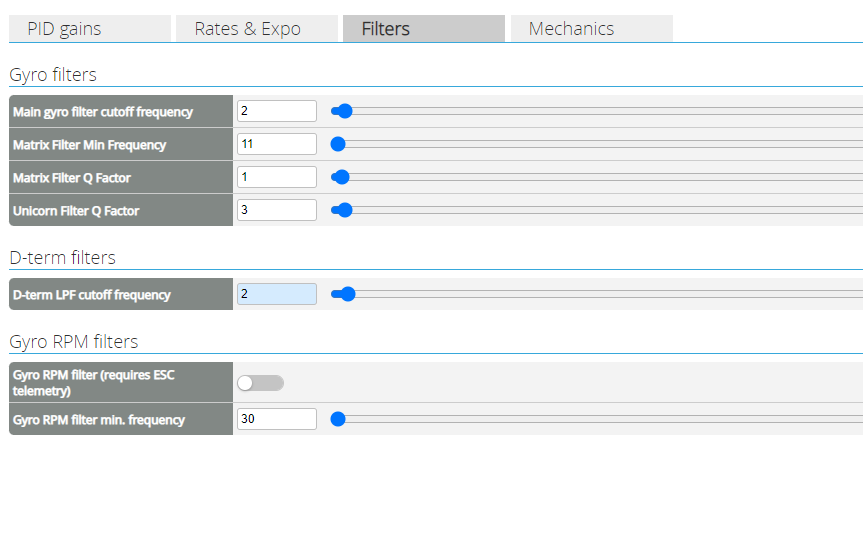Click the Gyro RPM filter (requires ESC telemetry) label

click(94, 383)
